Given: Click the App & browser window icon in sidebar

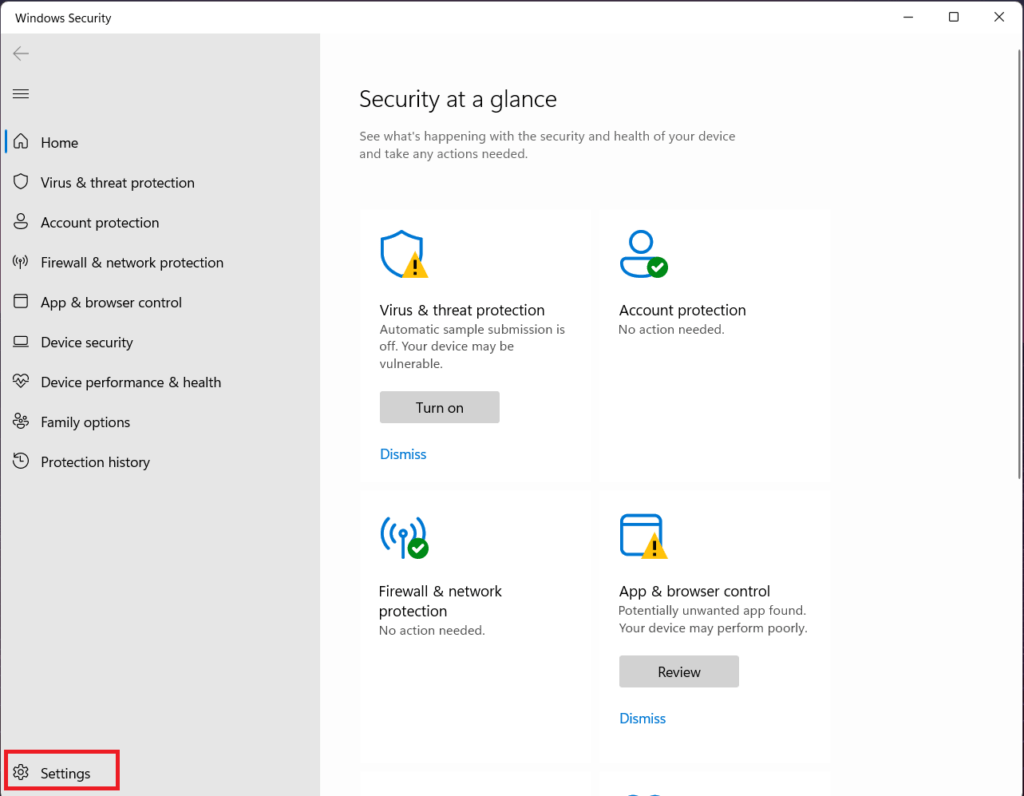Looking at the screenshot, I should click(x=21, y=301).
